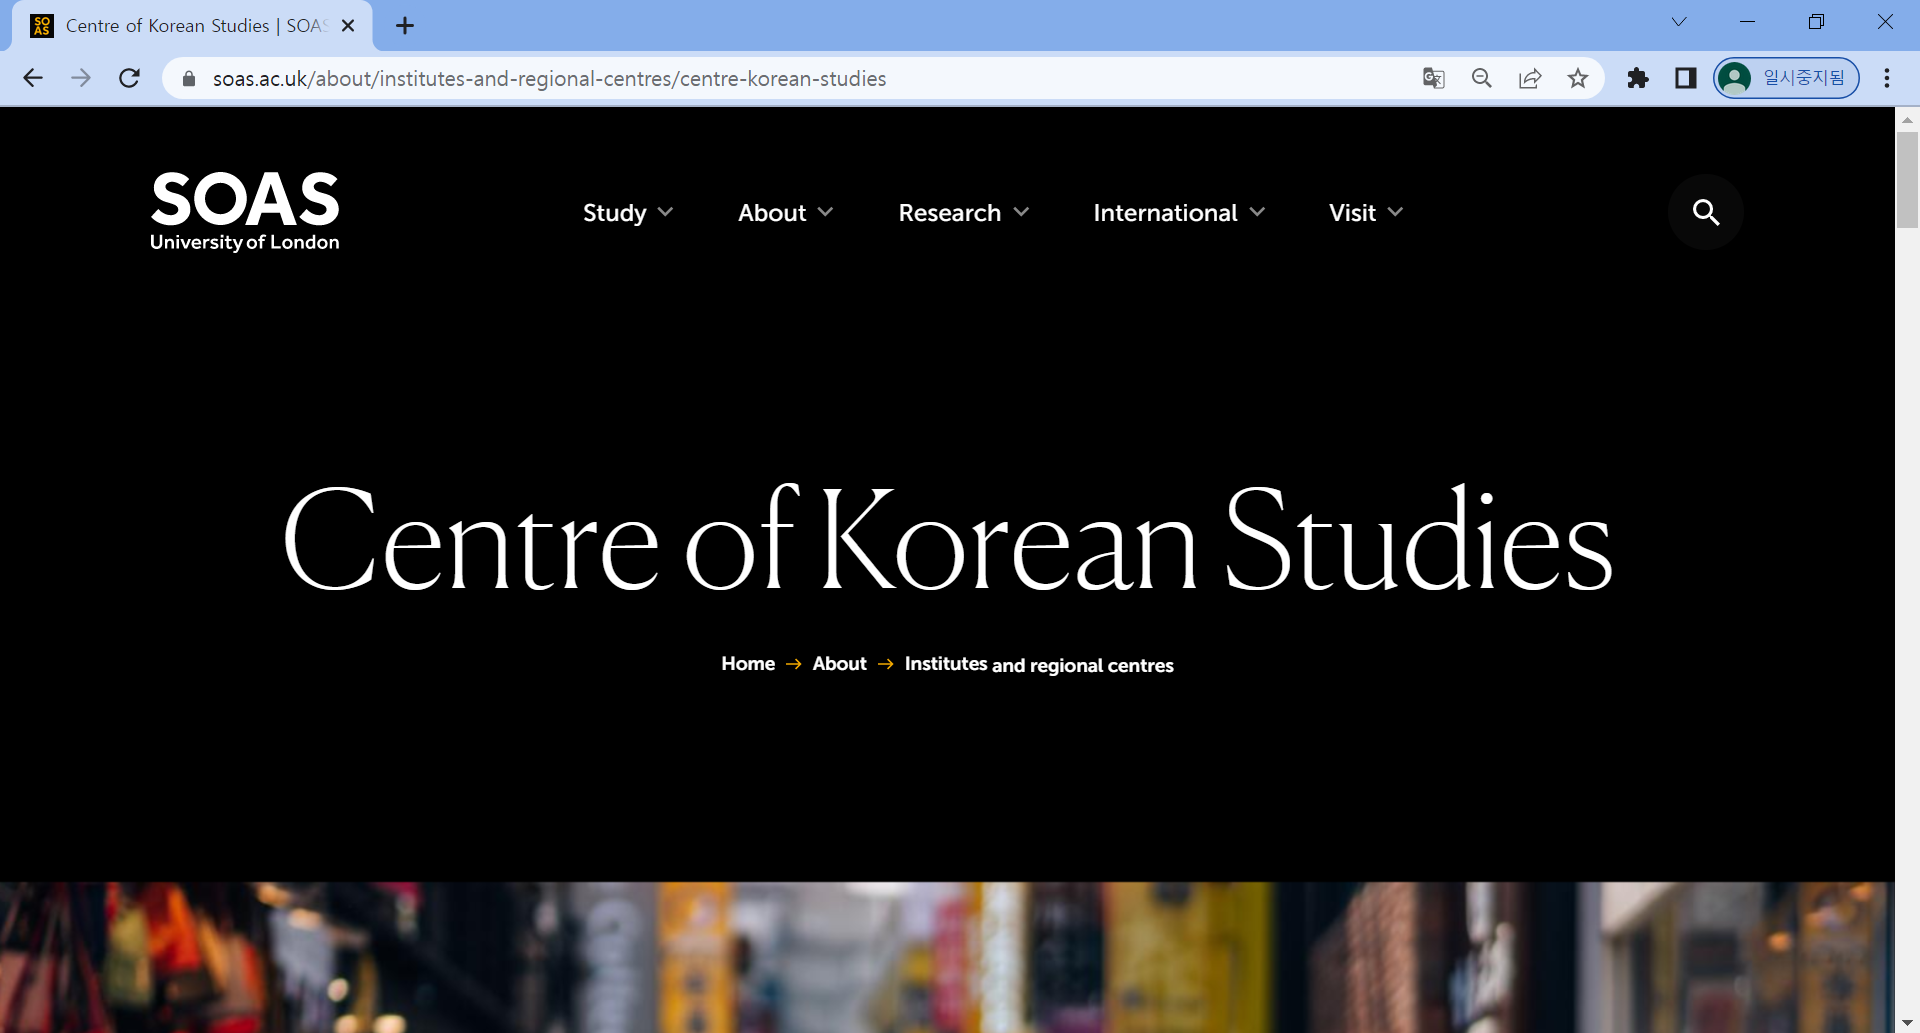Click the vertical scrollbar thumb
The width and height of the screenshot is (1920, 1033).
(1907, 180)
